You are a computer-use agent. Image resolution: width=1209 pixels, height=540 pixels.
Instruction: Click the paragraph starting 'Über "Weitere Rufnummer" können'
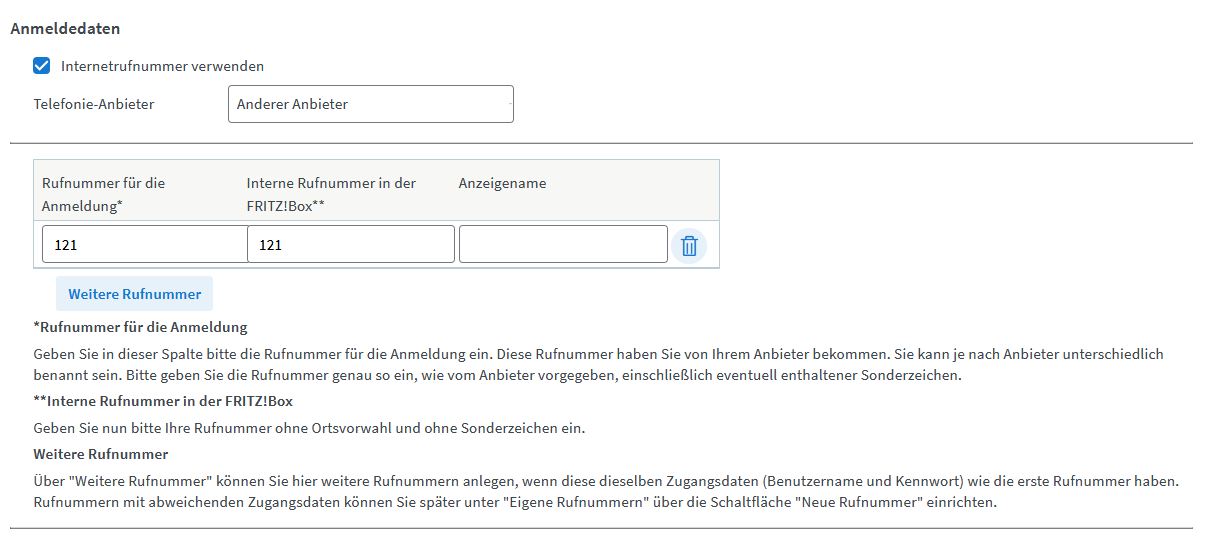coord(604,491)
